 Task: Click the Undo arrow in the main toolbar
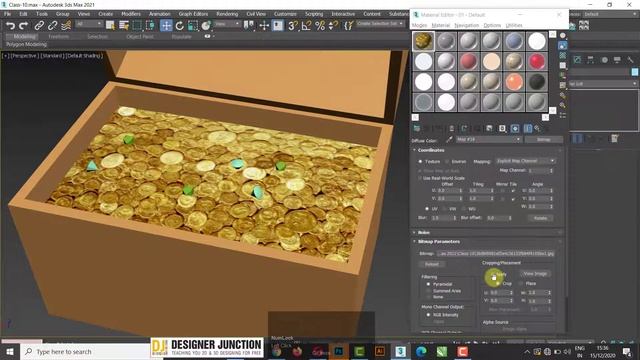click(x=10, y=26)
